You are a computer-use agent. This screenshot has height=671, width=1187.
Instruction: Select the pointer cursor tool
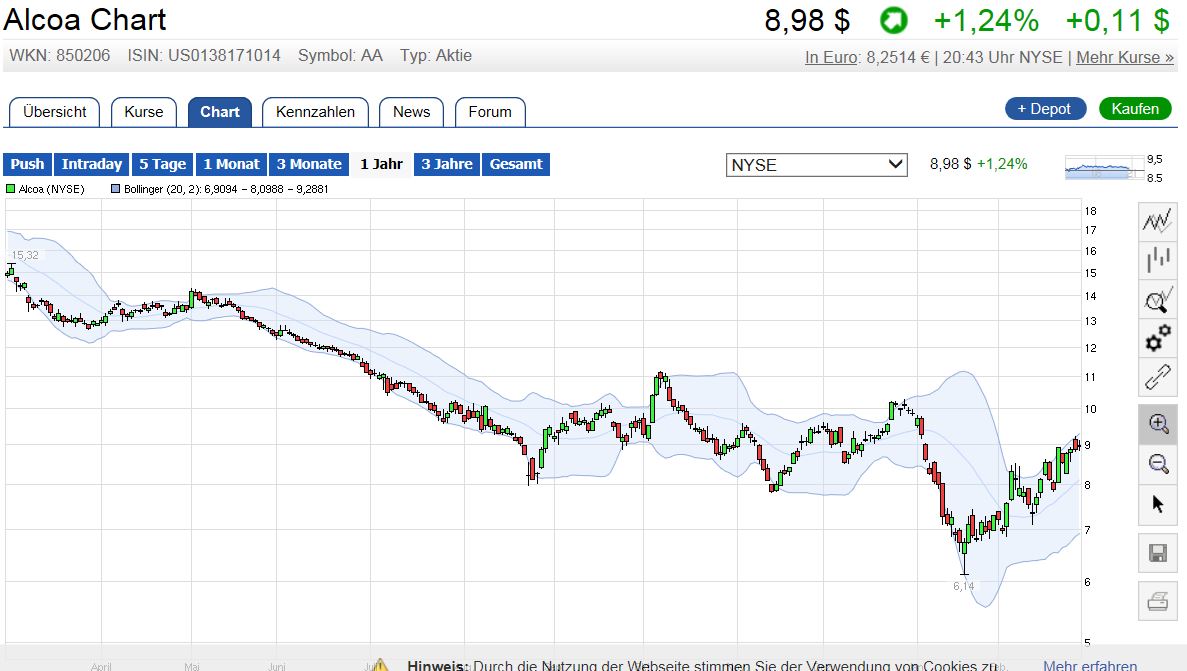[x=1157, y=504]
